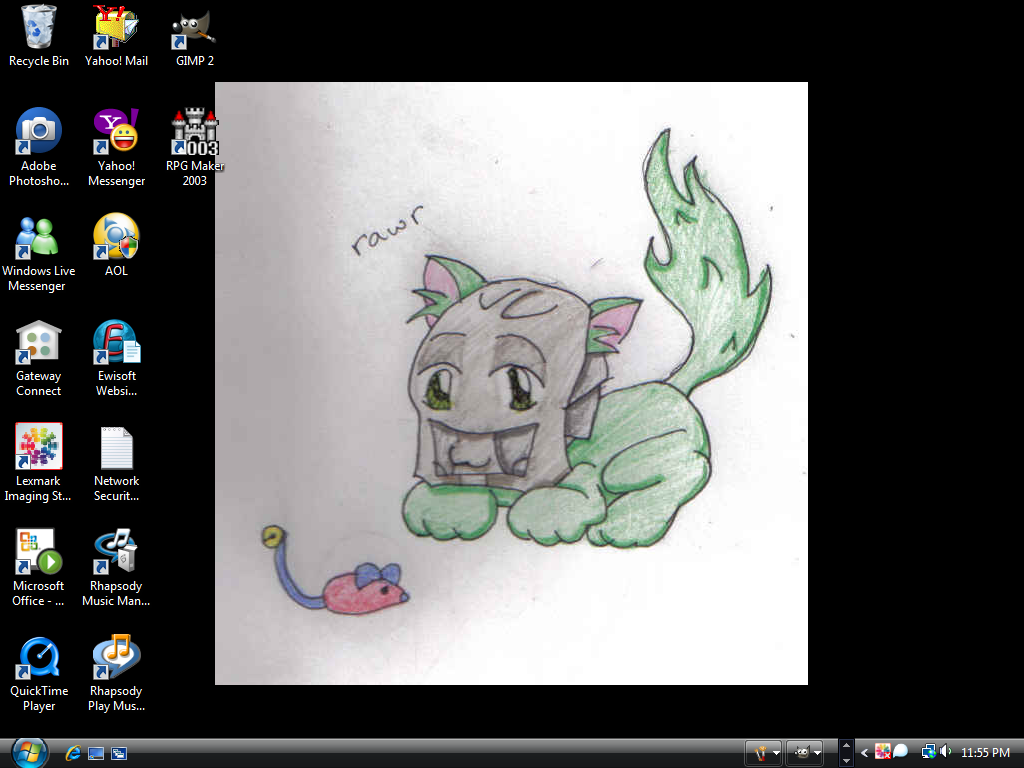Image resolution: width=1024 pixels, height=768 pixels.
Task: Click the 11:55 PM clock
Action: coord(985,753)
